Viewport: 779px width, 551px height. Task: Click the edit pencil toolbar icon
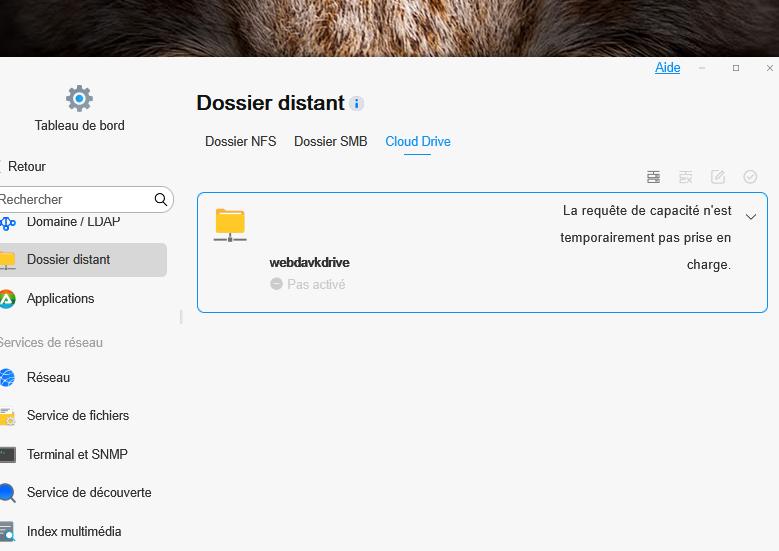coord(718,177)
